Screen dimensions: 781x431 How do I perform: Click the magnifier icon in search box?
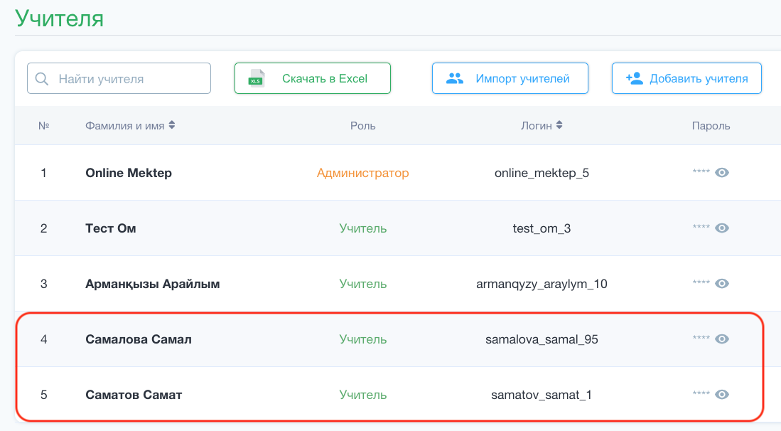click(42, 79)
